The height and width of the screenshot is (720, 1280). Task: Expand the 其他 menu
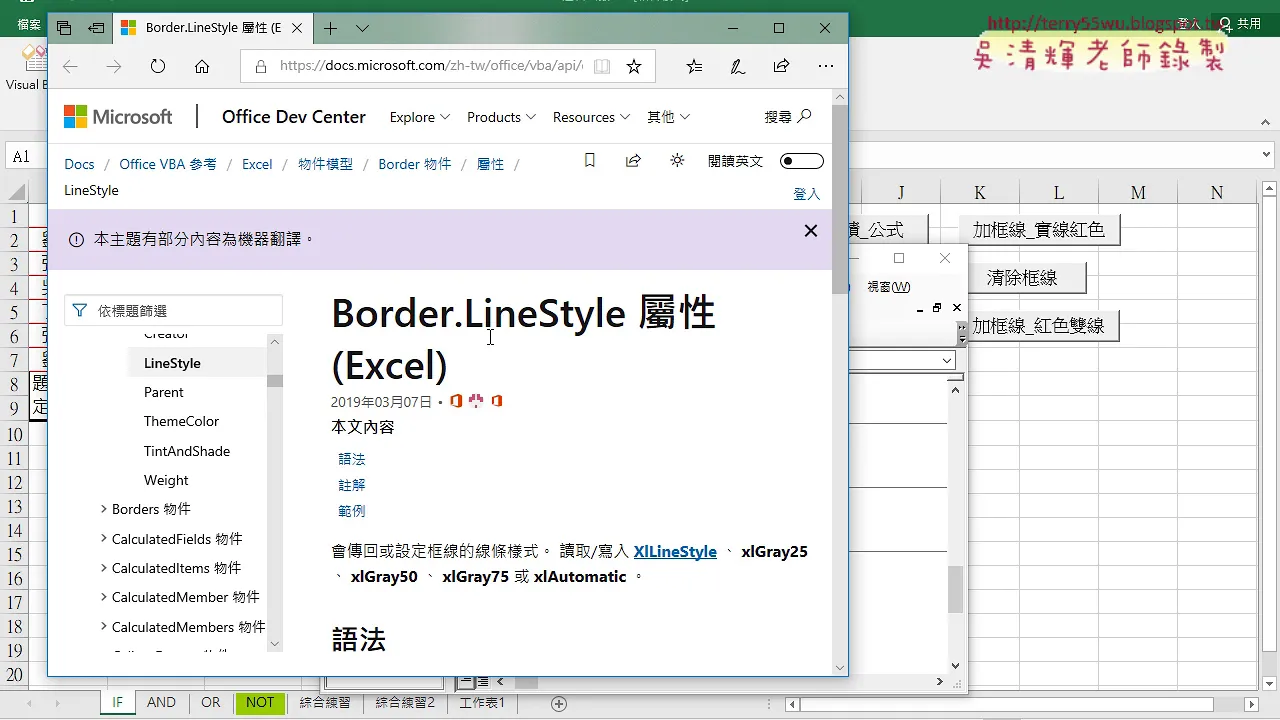[668, 117]
